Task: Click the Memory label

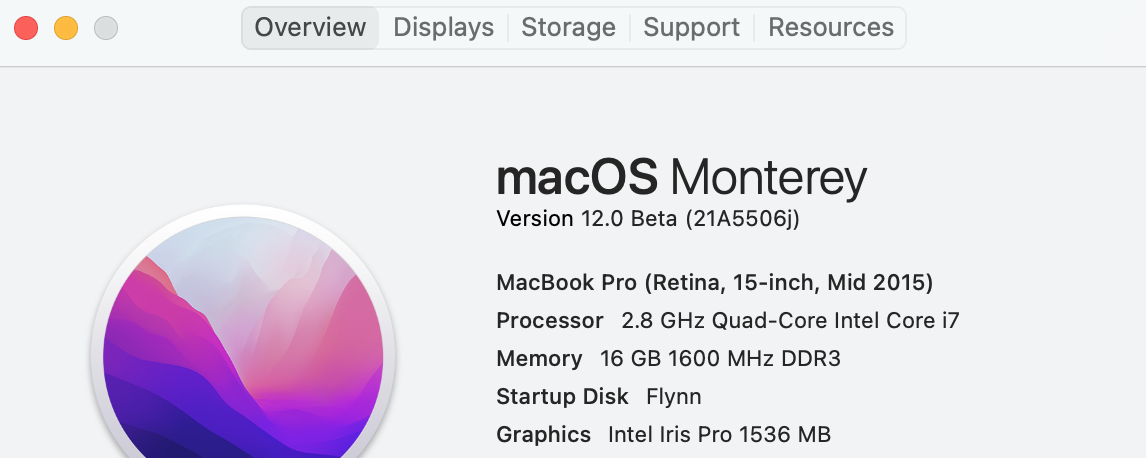Action: click(x=539, y=359)
